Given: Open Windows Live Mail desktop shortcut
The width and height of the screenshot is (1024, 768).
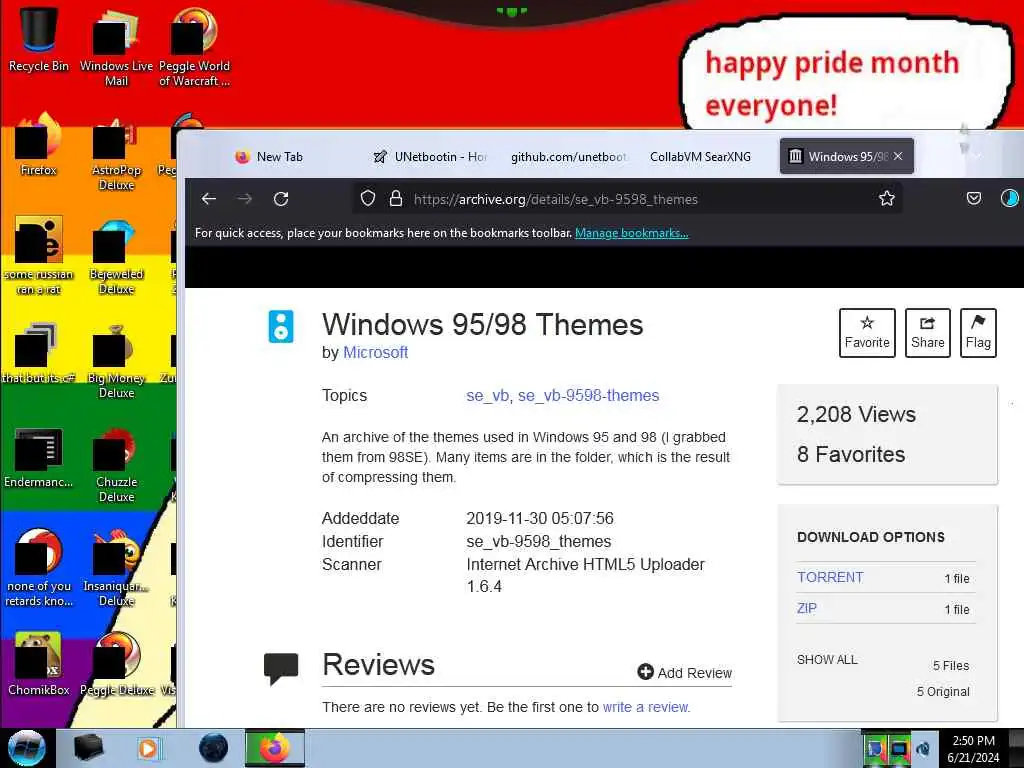Looking at the screenshot, I should click(116, 49).
